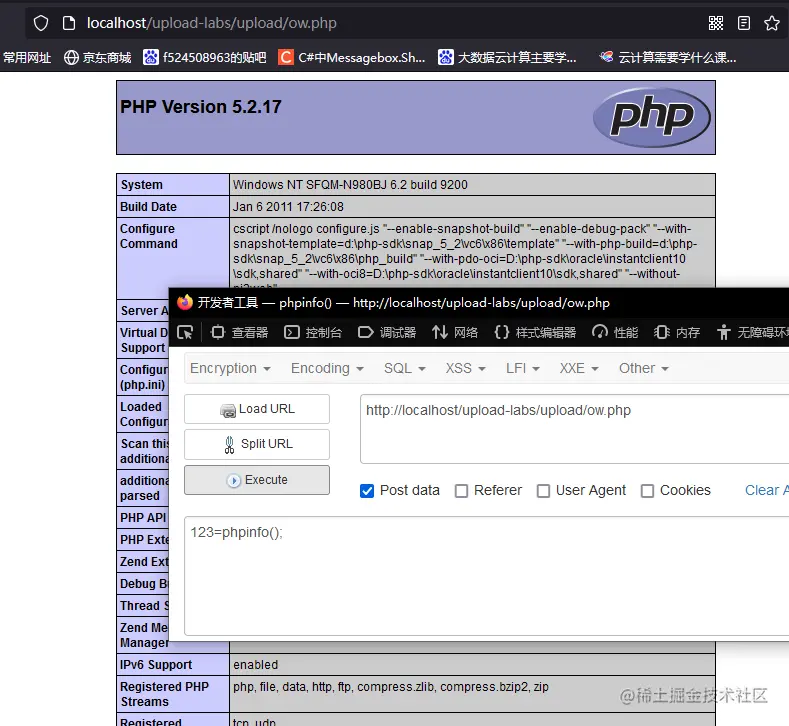Click the Split URL button

point(257,444)
